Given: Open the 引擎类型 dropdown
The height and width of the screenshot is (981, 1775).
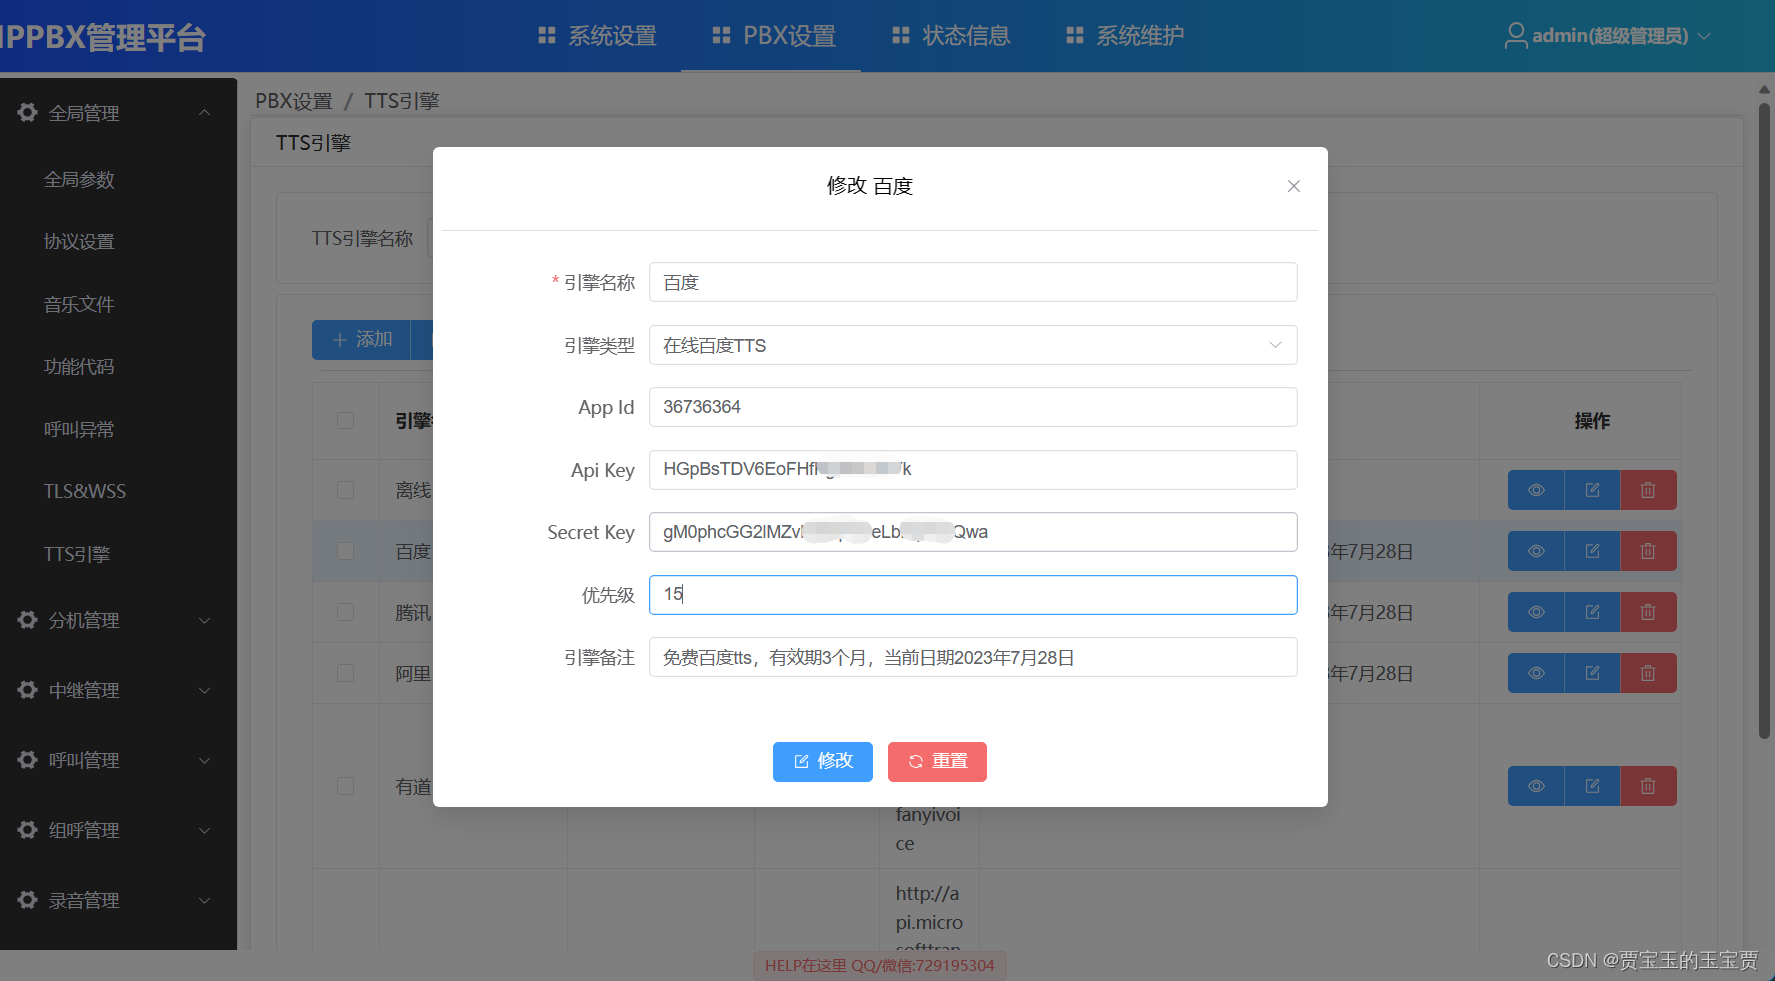Looking at the screenshot, I should pyautogui.click(x=973, y=345).
